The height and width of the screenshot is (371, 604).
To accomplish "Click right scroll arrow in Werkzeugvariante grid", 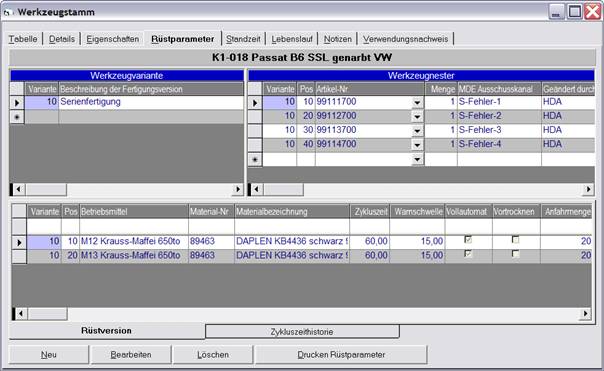I will (x=238, y=189).
